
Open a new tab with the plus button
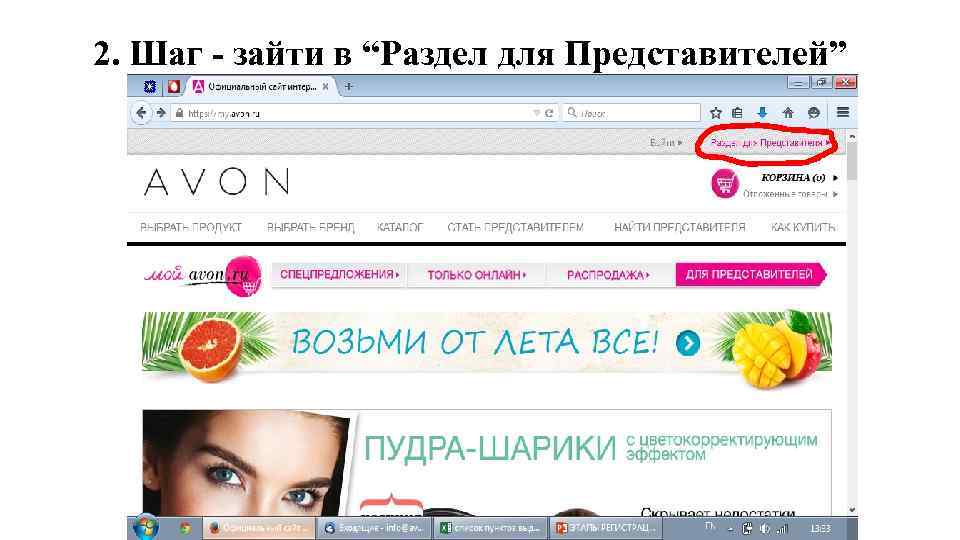(x=348, y=87)
